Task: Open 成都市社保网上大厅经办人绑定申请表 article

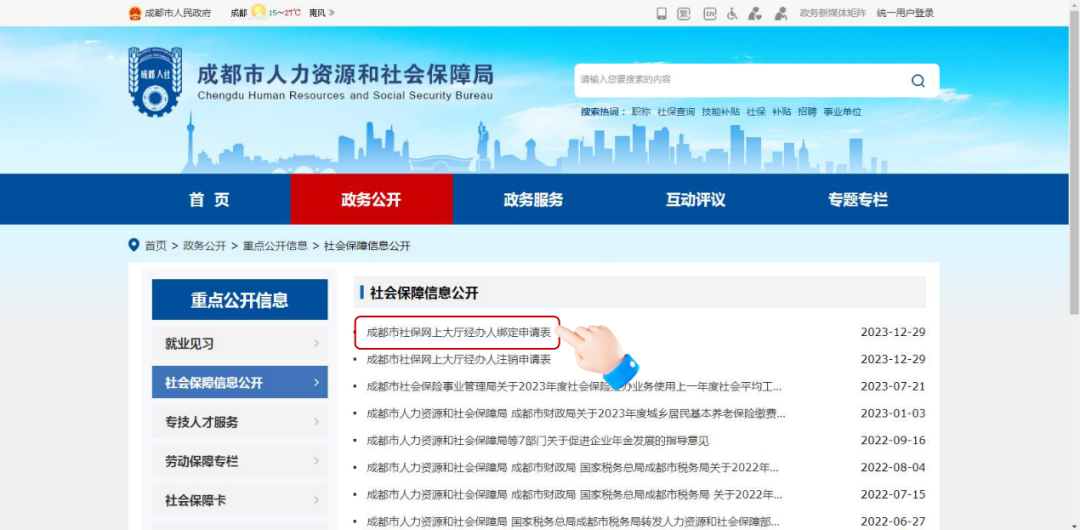Action: [x=459, y=332]
